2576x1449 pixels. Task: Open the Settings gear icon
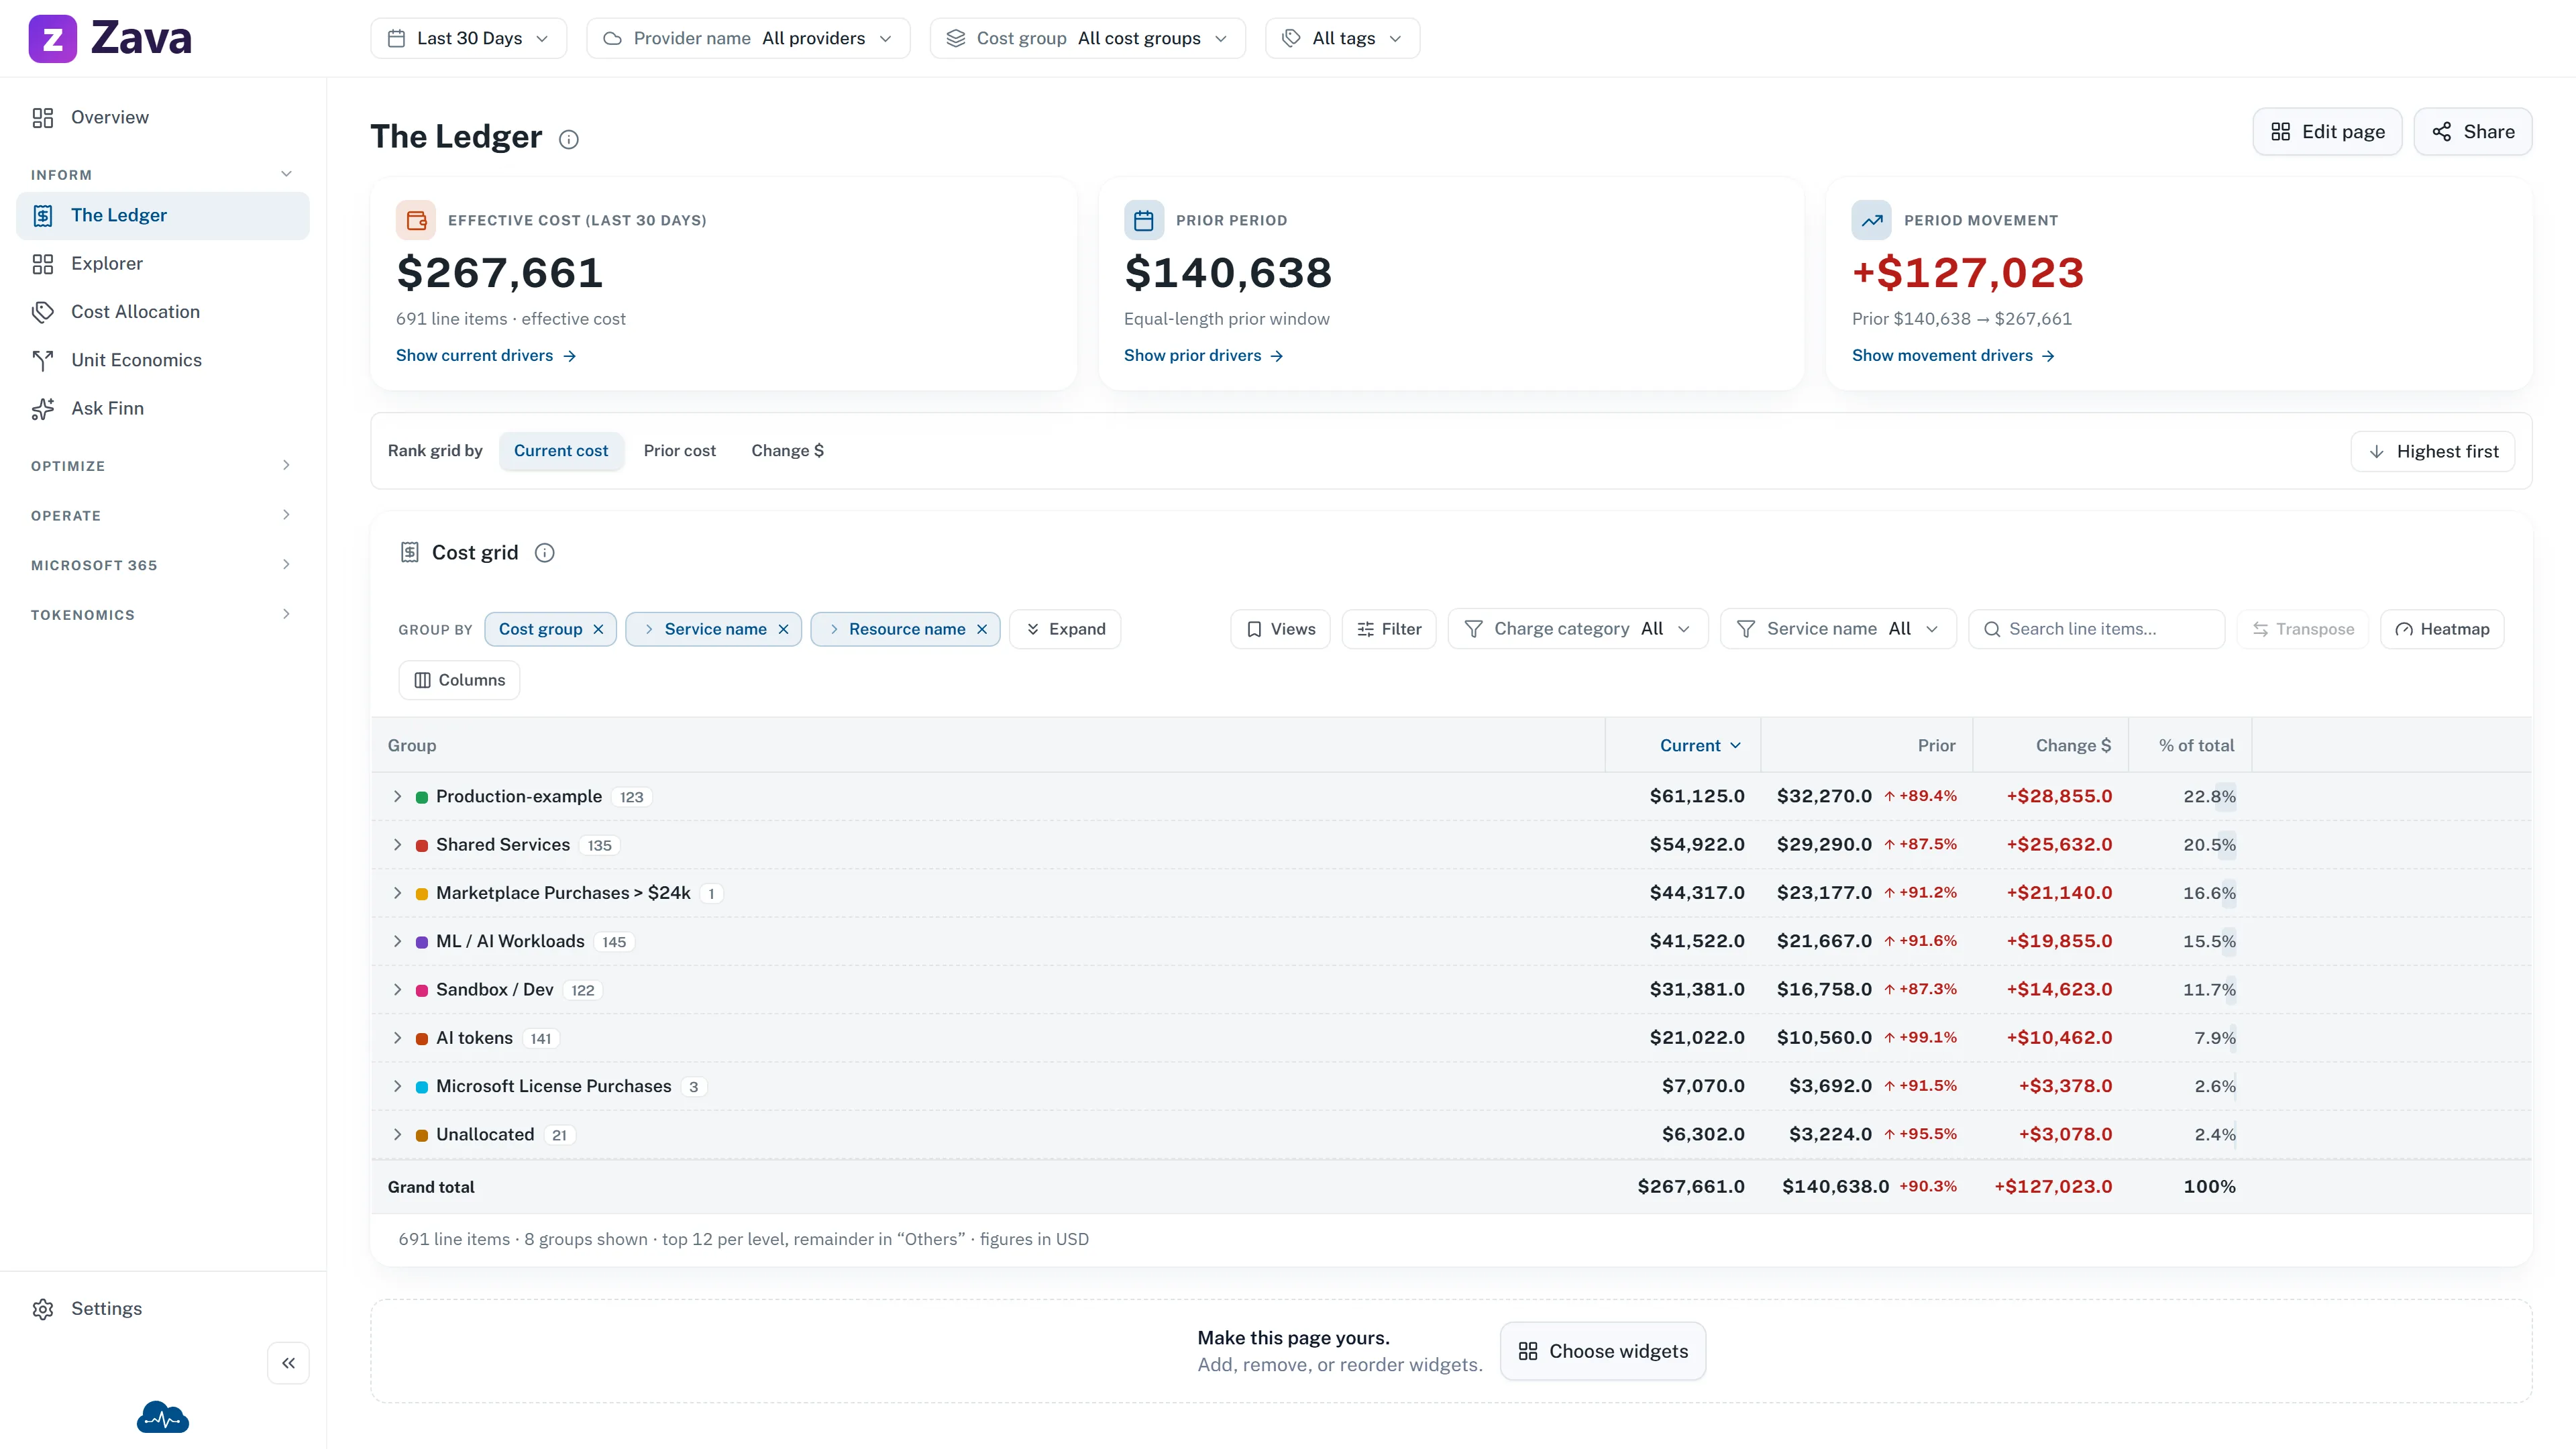point(42,1309)
